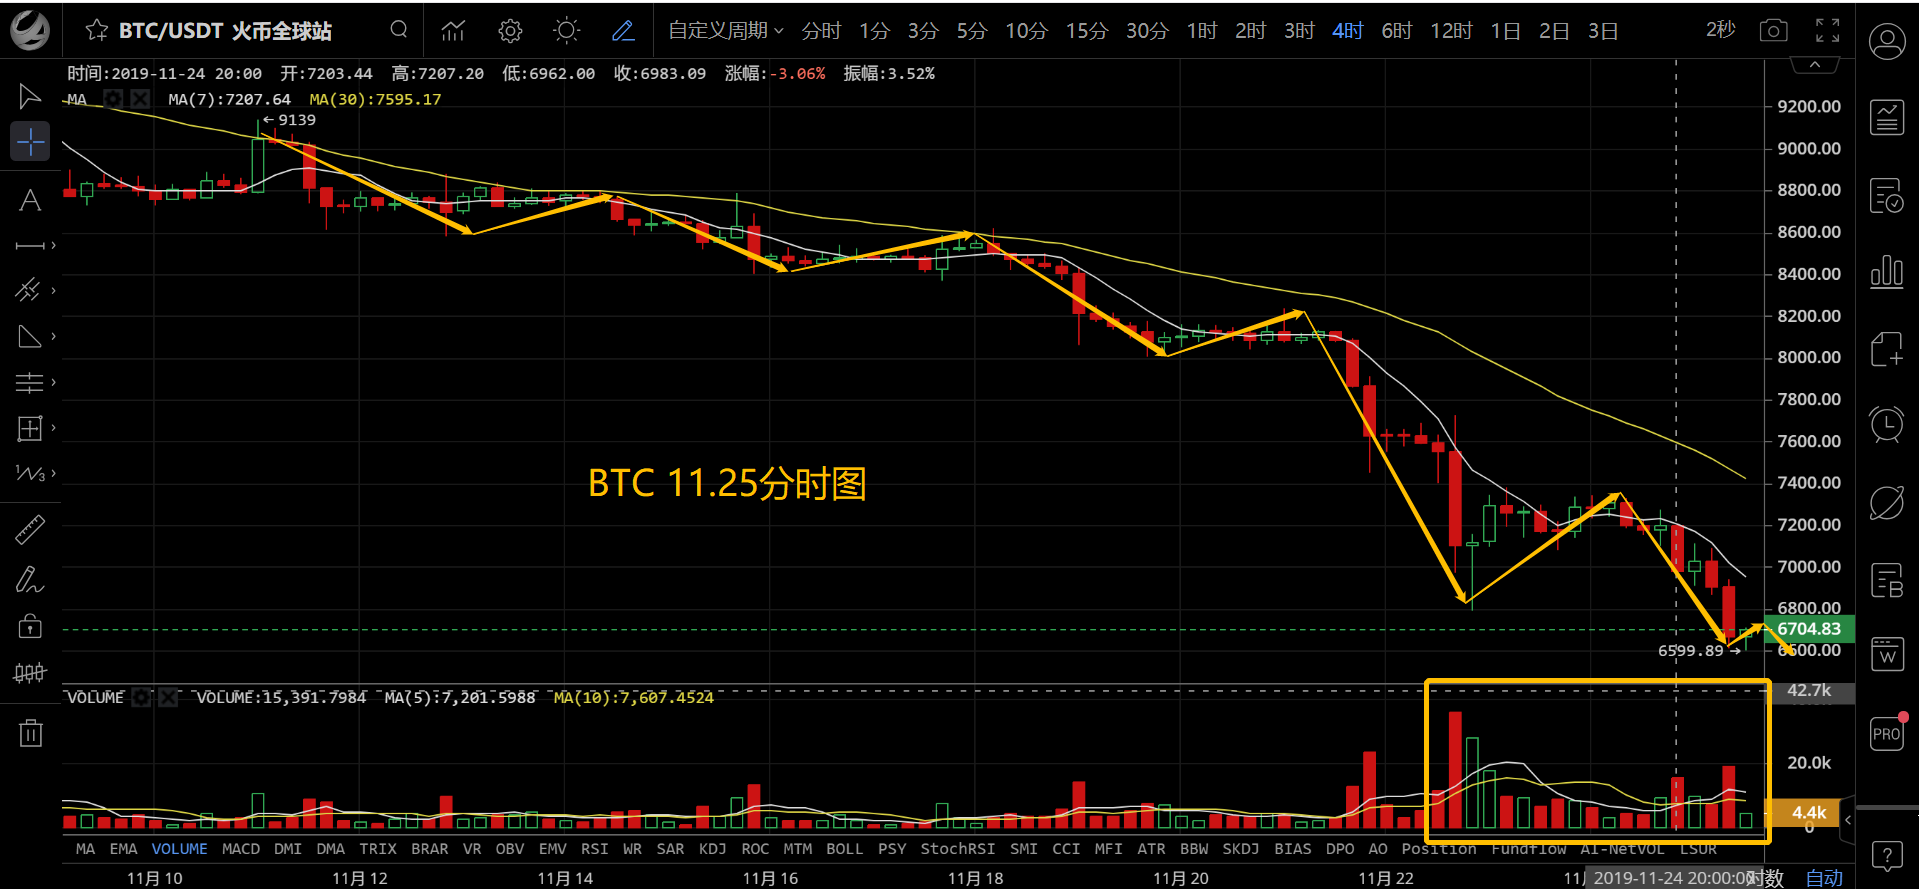
Task: Switch to the 1时 period
Action: pyautogui.click(x=1202, y=31)
